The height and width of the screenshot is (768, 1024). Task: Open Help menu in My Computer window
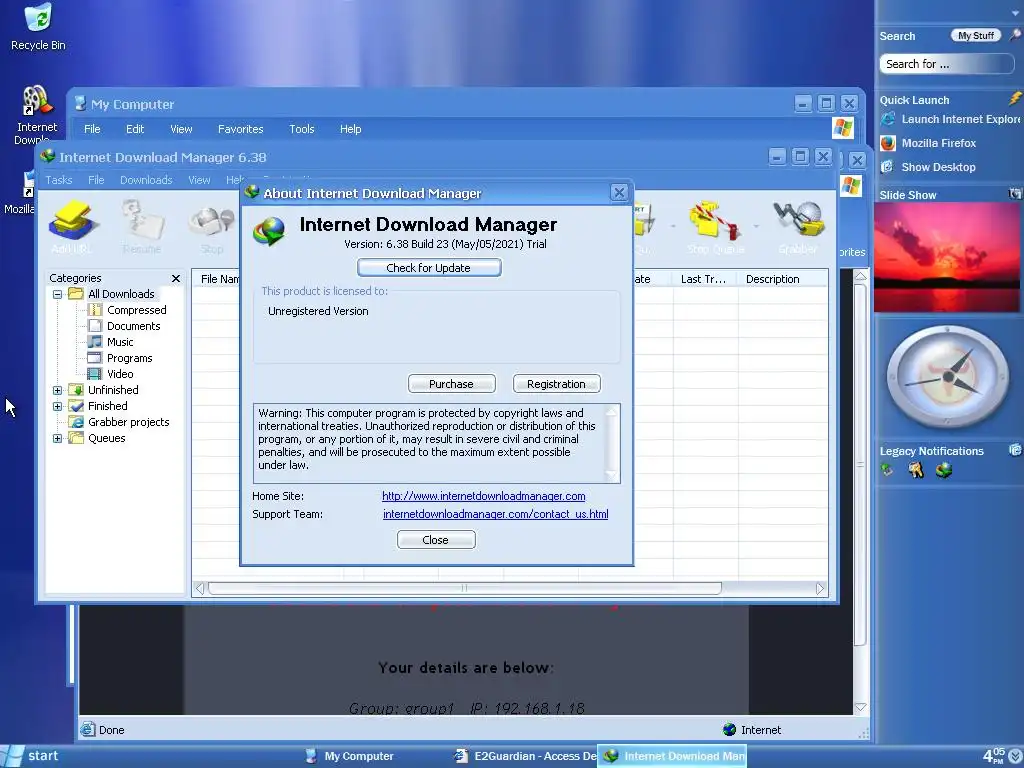point(350,129)
